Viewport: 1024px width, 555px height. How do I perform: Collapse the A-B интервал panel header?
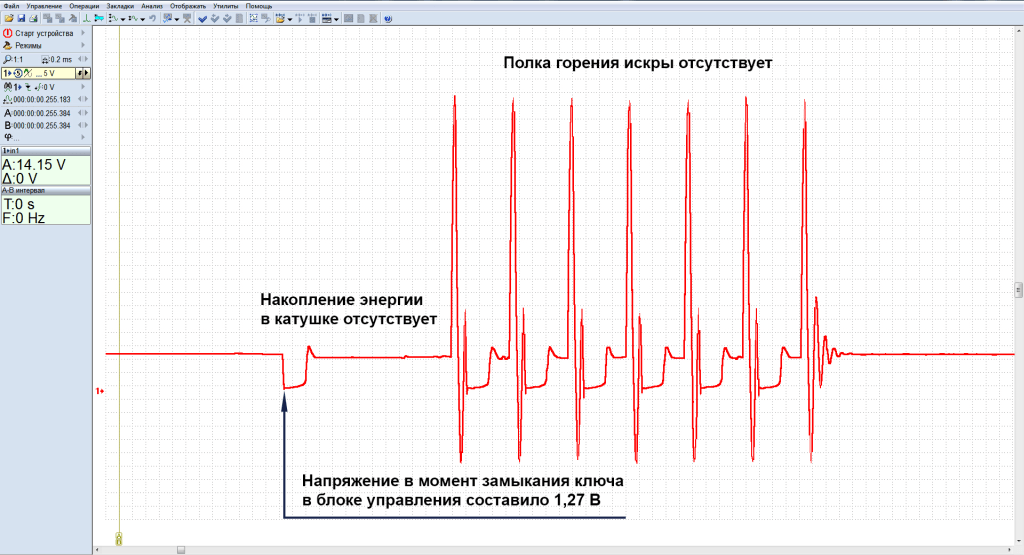pyautogui.click(x=45, y=189)
